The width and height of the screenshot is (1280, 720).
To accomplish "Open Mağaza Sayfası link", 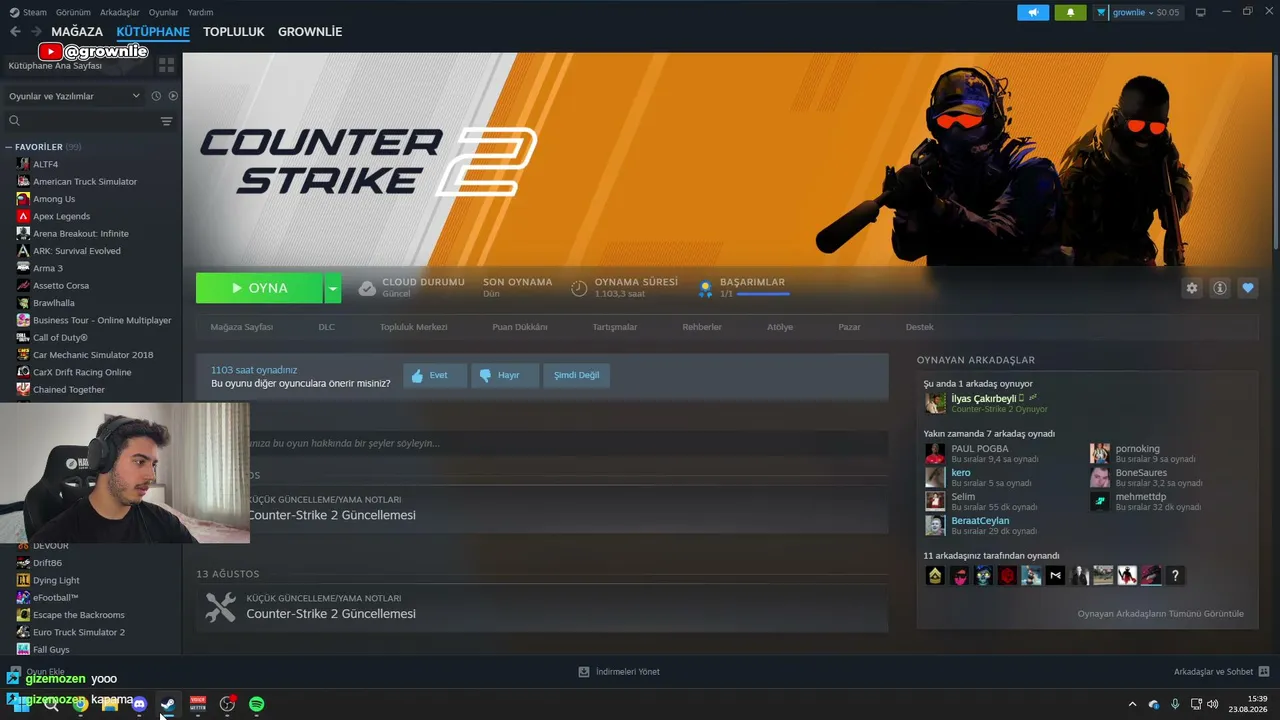I will [x=241, y=327].
